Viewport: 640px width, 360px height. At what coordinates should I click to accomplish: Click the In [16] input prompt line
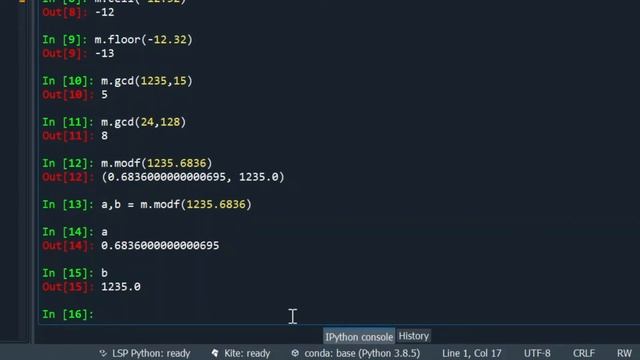(68, 314)
